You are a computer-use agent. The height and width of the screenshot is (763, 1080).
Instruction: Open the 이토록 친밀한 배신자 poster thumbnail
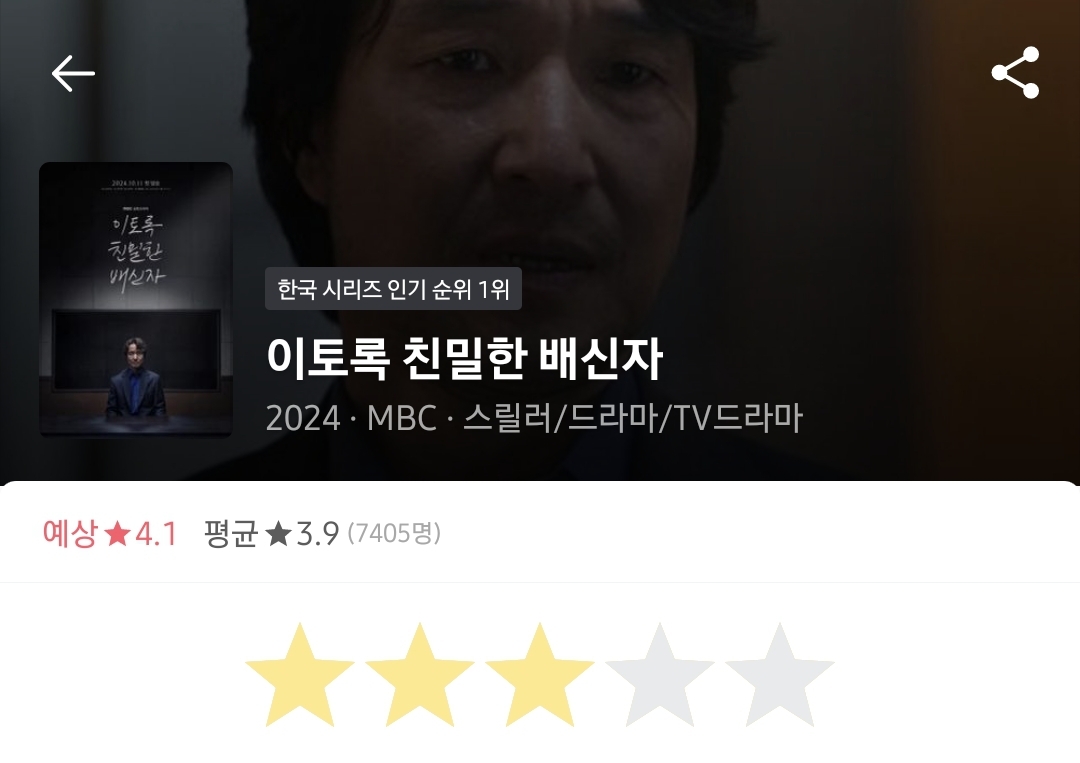pos(136,299)
